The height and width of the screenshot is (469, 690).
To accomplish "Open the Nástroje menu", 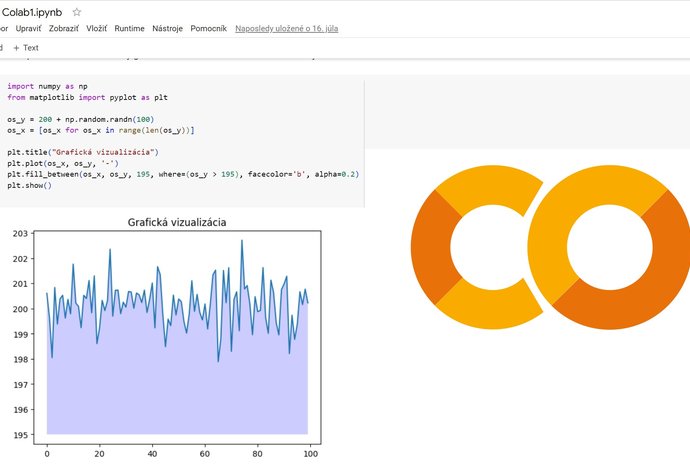I will tap(167, 29).
